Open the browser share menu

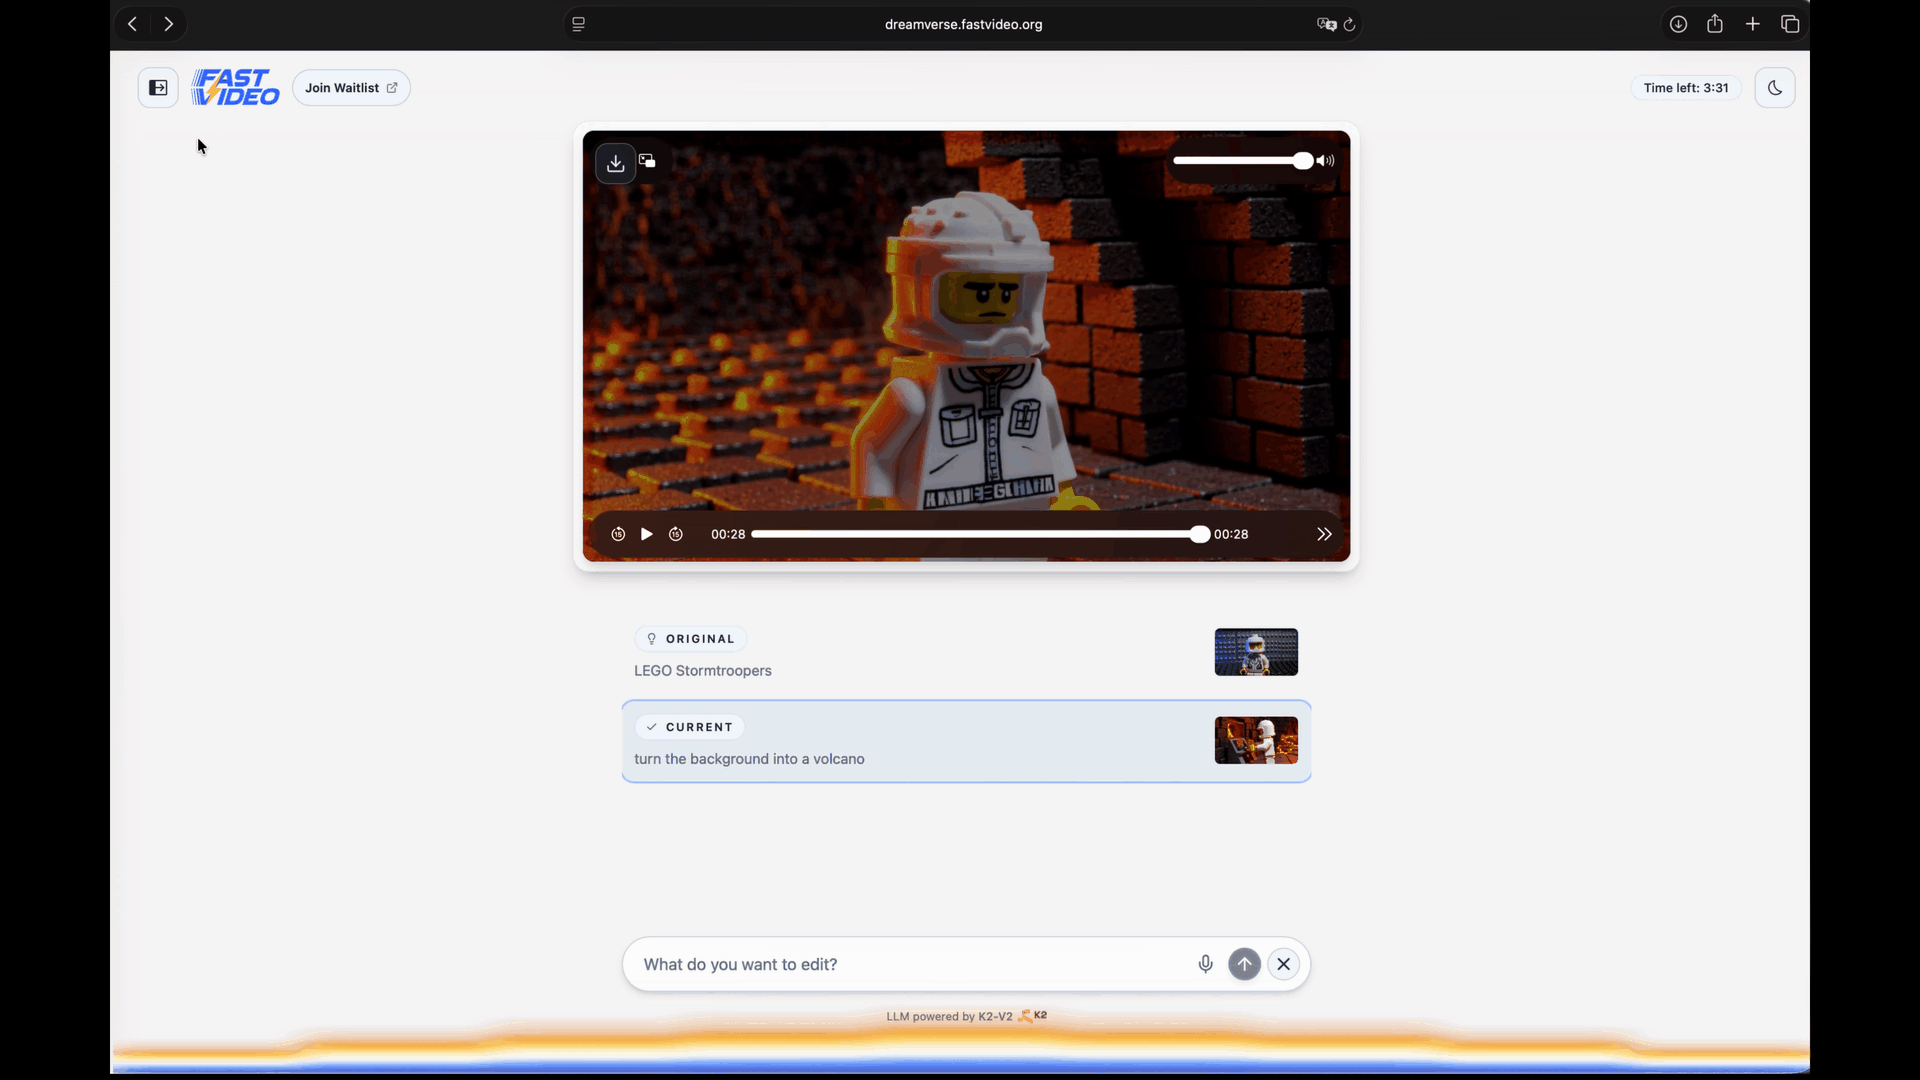tap(1715, 24)
